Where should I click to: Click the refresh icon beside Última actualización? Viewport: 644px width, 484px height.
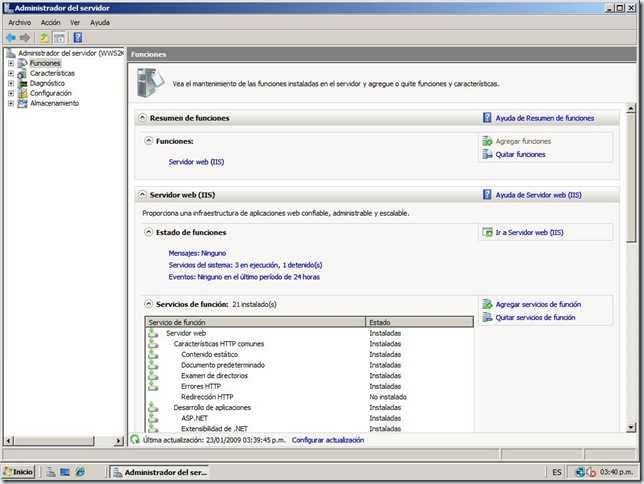click(x=135, y=440)
